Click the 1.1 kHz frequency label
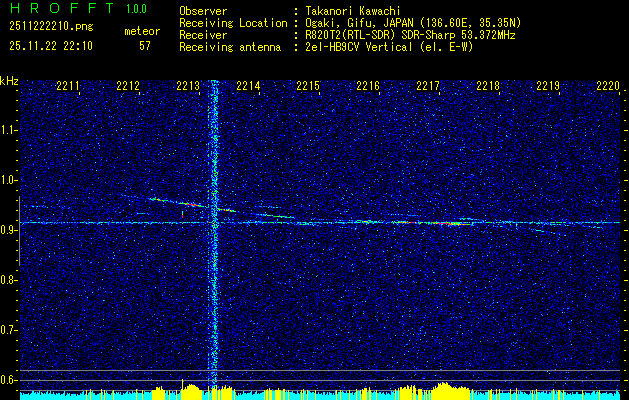 (x=8, y=130)
